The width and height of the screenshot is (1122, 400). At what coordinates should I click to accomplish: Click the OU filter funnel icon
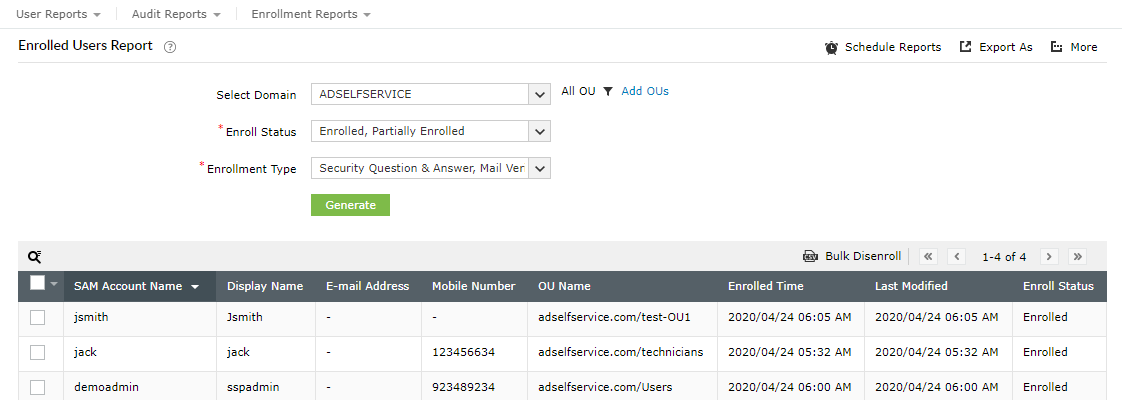tap(607, 91)
